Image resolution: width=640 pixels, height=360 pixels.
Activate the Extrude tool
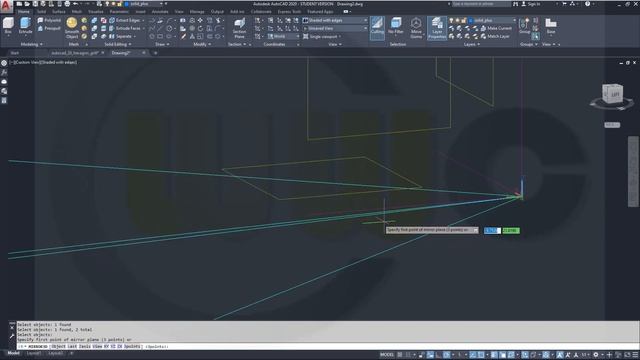click(25, 26)
